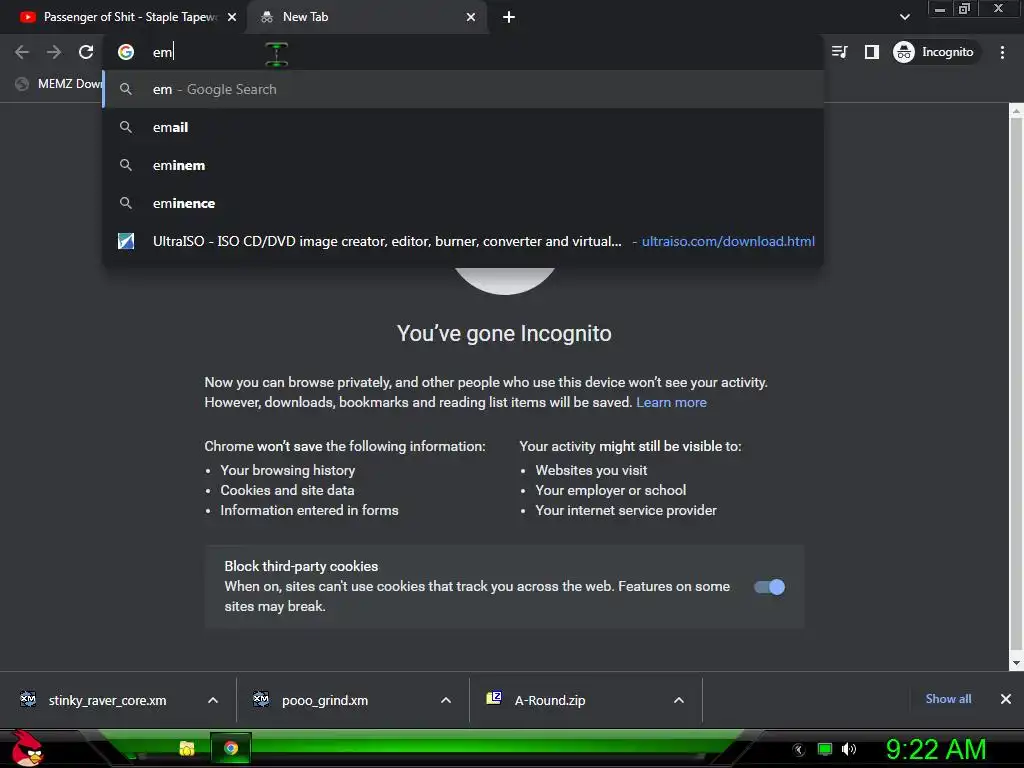
Task: Click the Chrome taskbar icon
Action: tap(231, 748)
